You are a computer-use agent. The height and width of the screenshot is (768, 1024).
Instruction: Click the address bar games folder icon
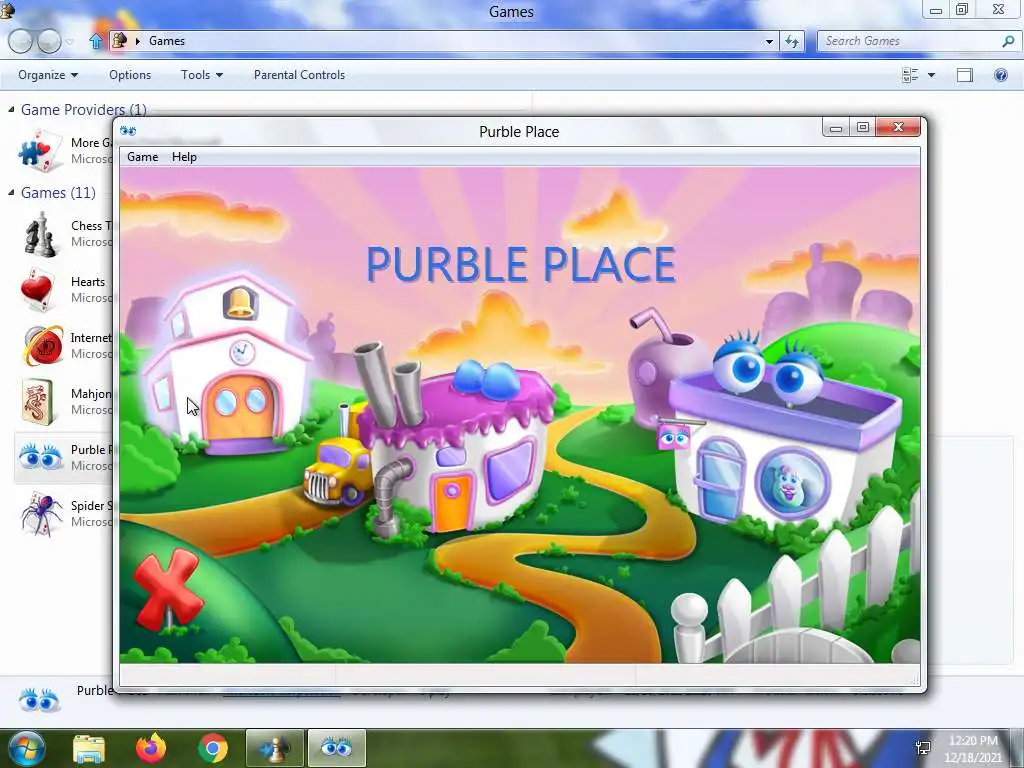pyautogui.click(x=120, y=40)
